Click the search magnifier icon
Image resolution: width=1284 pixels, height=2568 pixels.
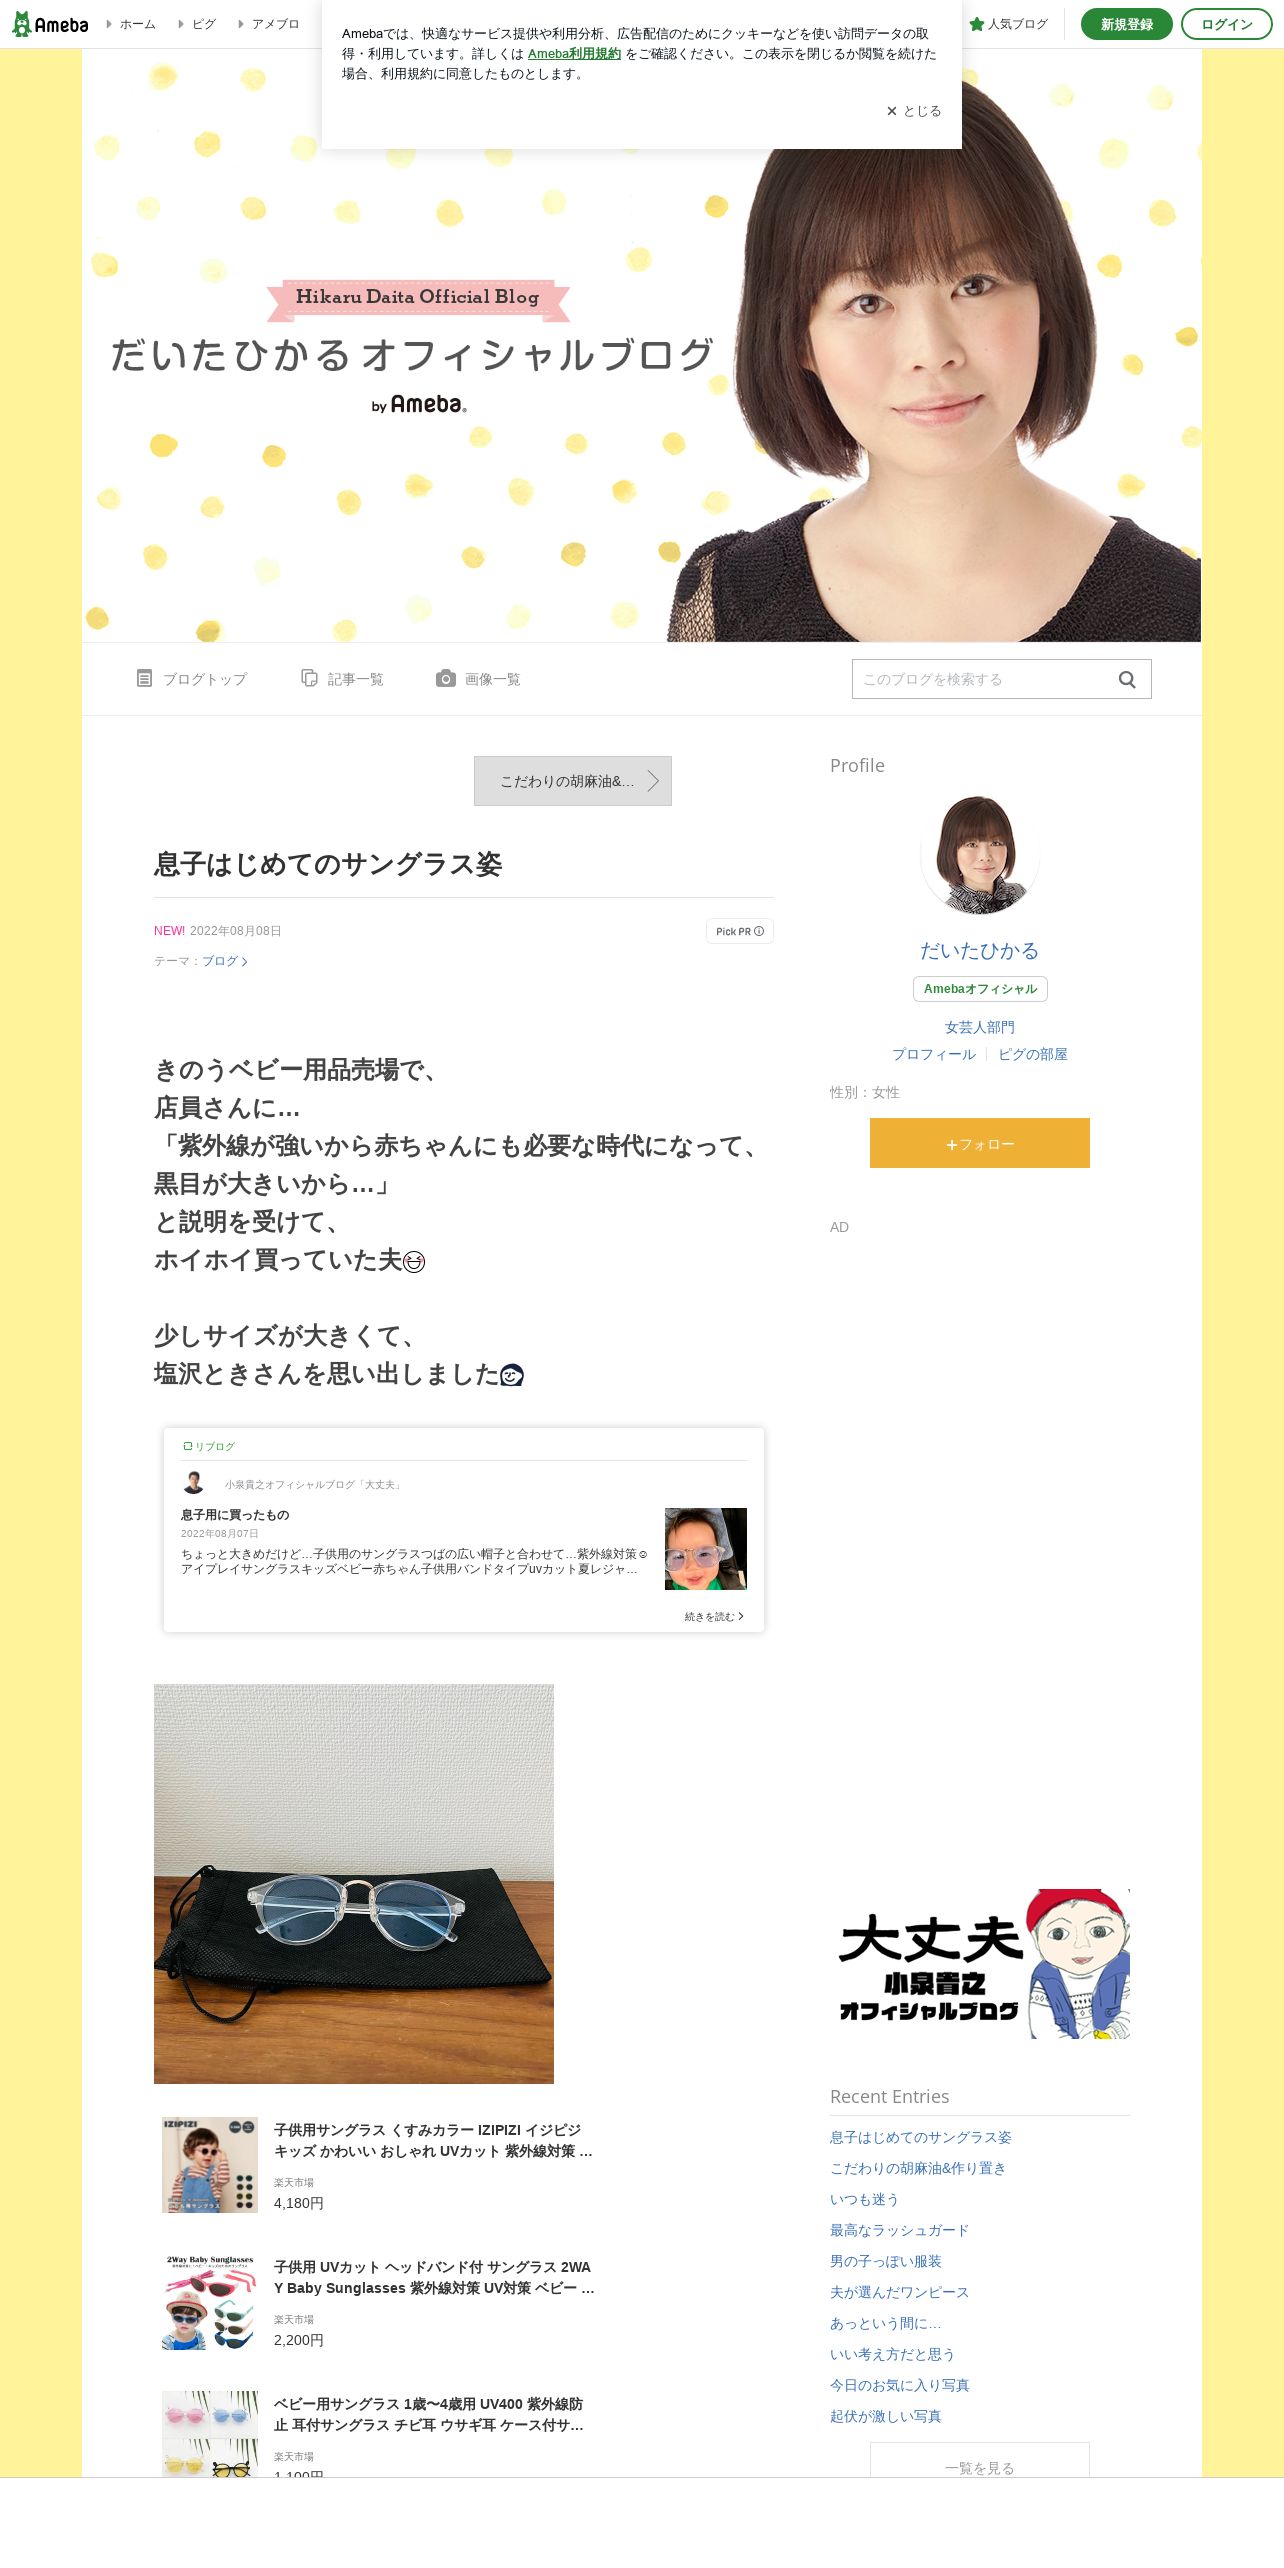click(1127, 679)
